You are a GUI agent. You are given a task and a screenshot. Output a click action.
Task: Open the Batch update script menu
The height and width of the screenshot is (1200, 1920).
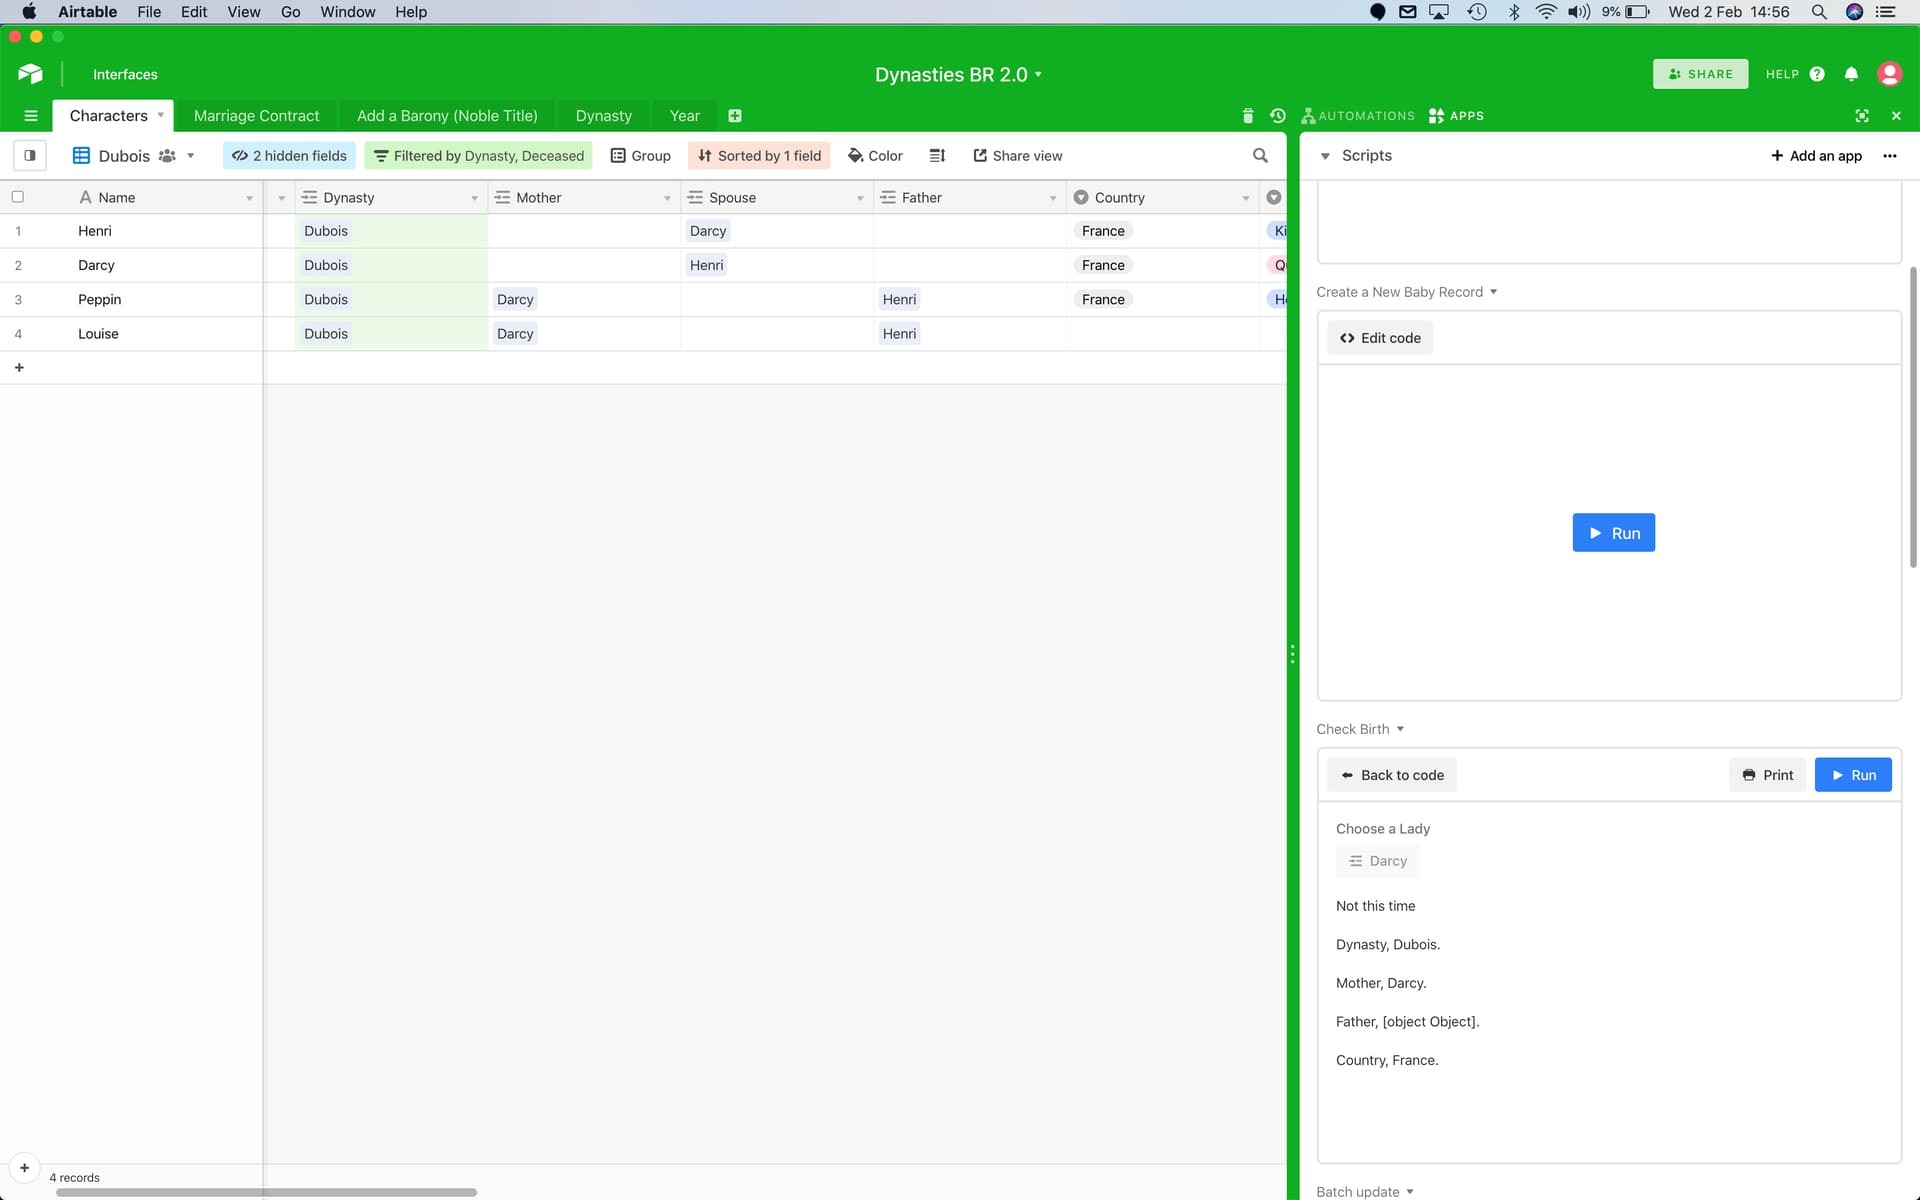[x=1365, y=1191]
